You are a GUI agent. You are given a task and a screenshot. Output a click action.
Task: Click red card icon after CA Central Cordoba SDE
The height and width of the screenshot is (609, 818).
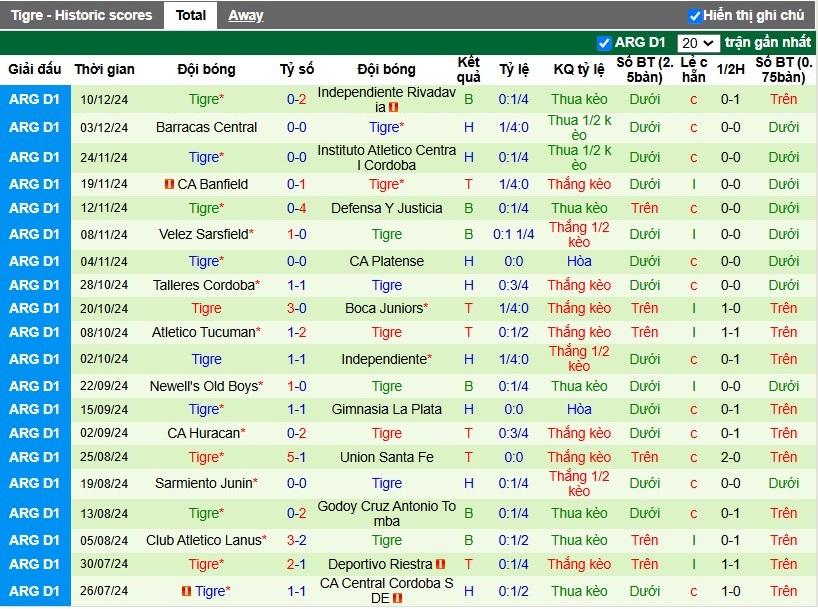[398, 599]
